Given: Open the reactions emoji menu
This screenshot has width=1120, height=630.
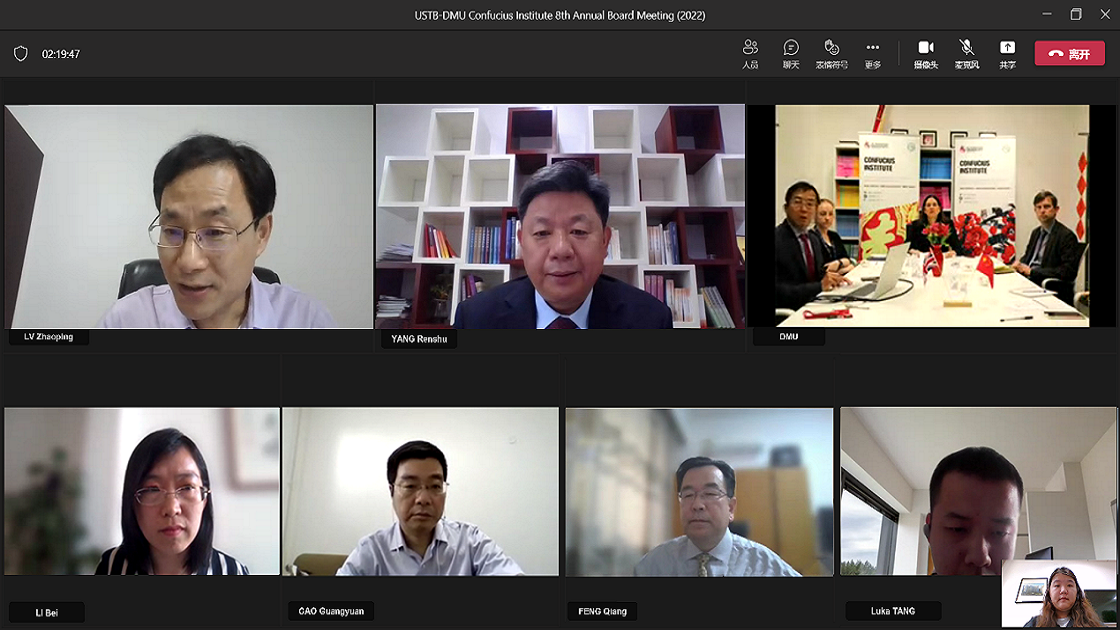Looking at the screenshot, I should [831, 54].
